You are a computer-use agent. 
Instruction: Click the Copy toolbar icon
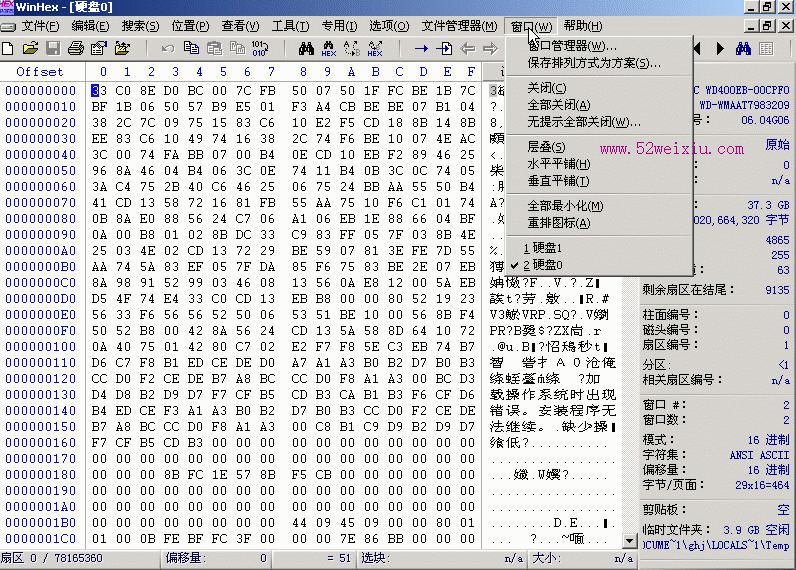click(x=191, y=49)
